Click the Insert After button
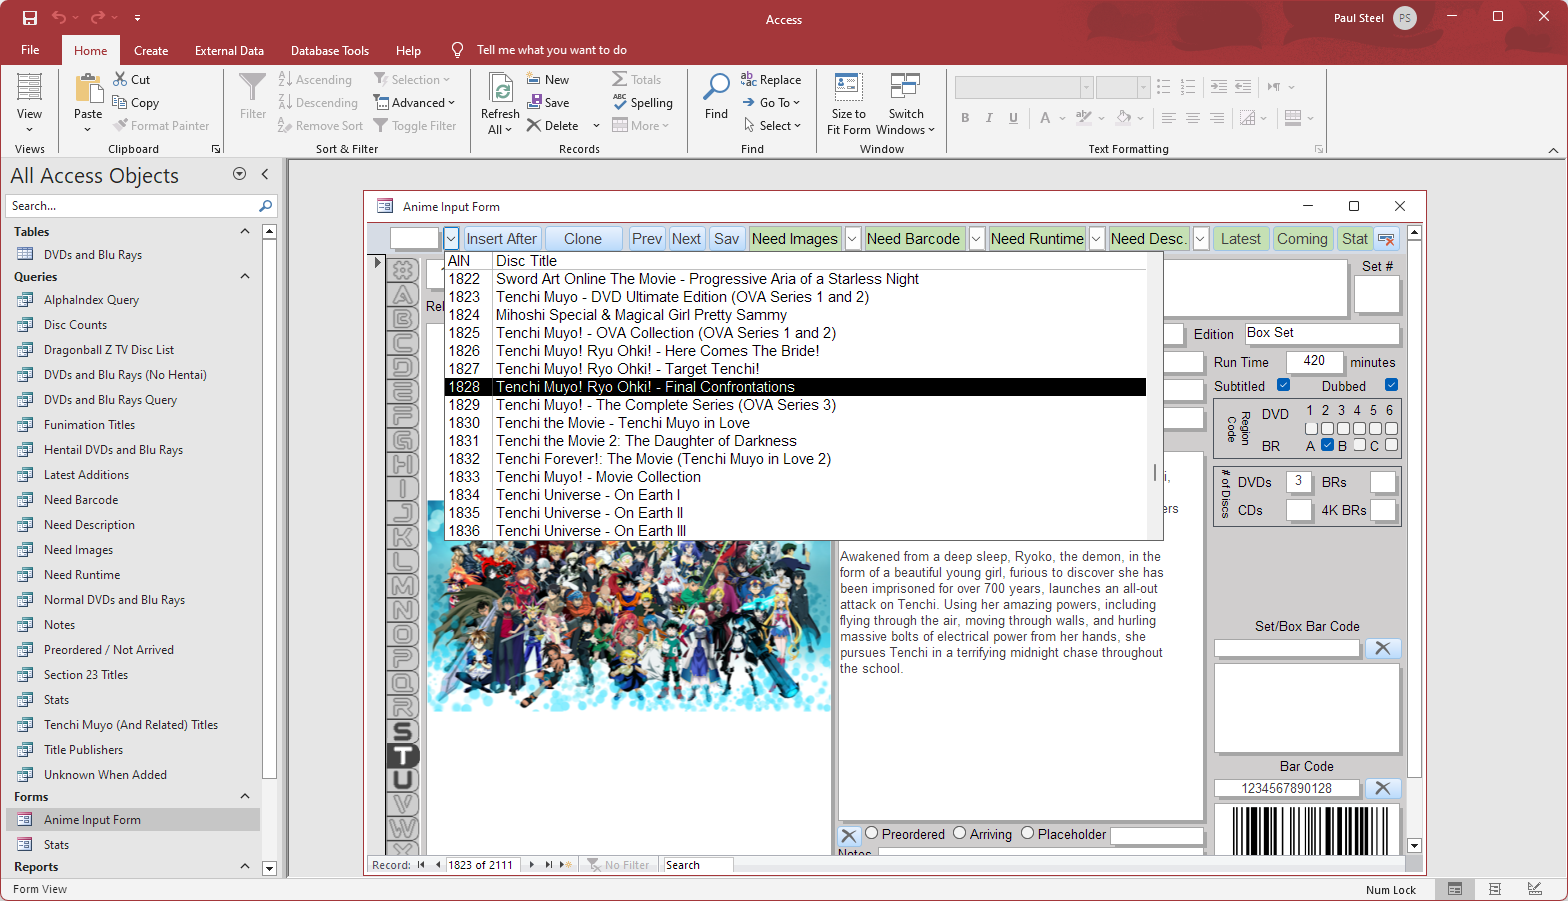 point(501,239)
